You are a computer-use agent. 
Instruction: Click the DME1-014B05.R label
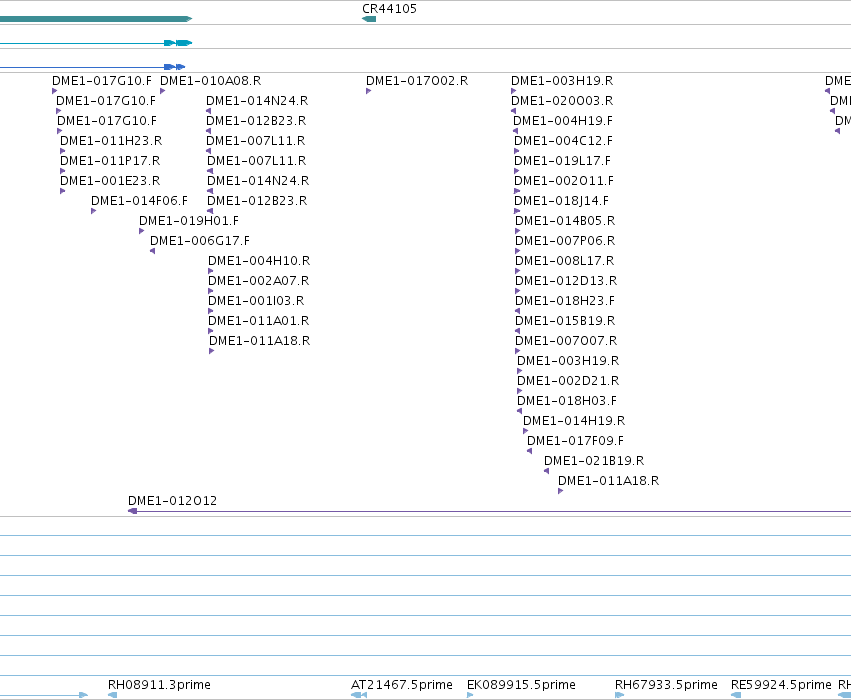tap(565, 221)
